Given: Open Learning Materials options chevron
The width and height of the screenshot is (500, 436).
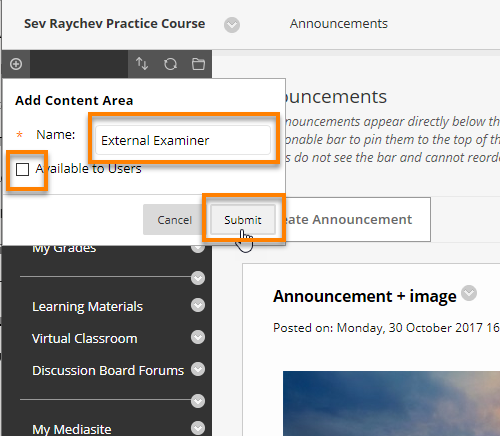Looking at the screenshot, I should point(198,305).
